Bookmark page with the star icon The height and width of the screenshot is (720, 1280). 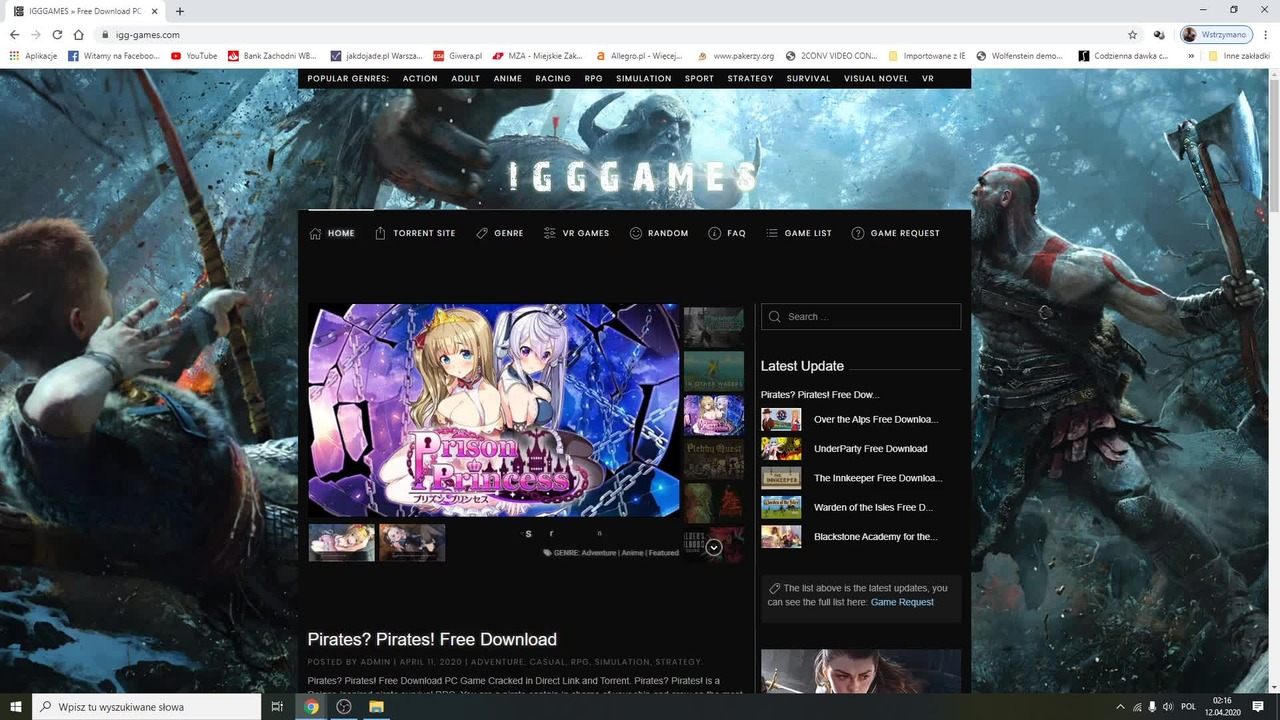1133,34
